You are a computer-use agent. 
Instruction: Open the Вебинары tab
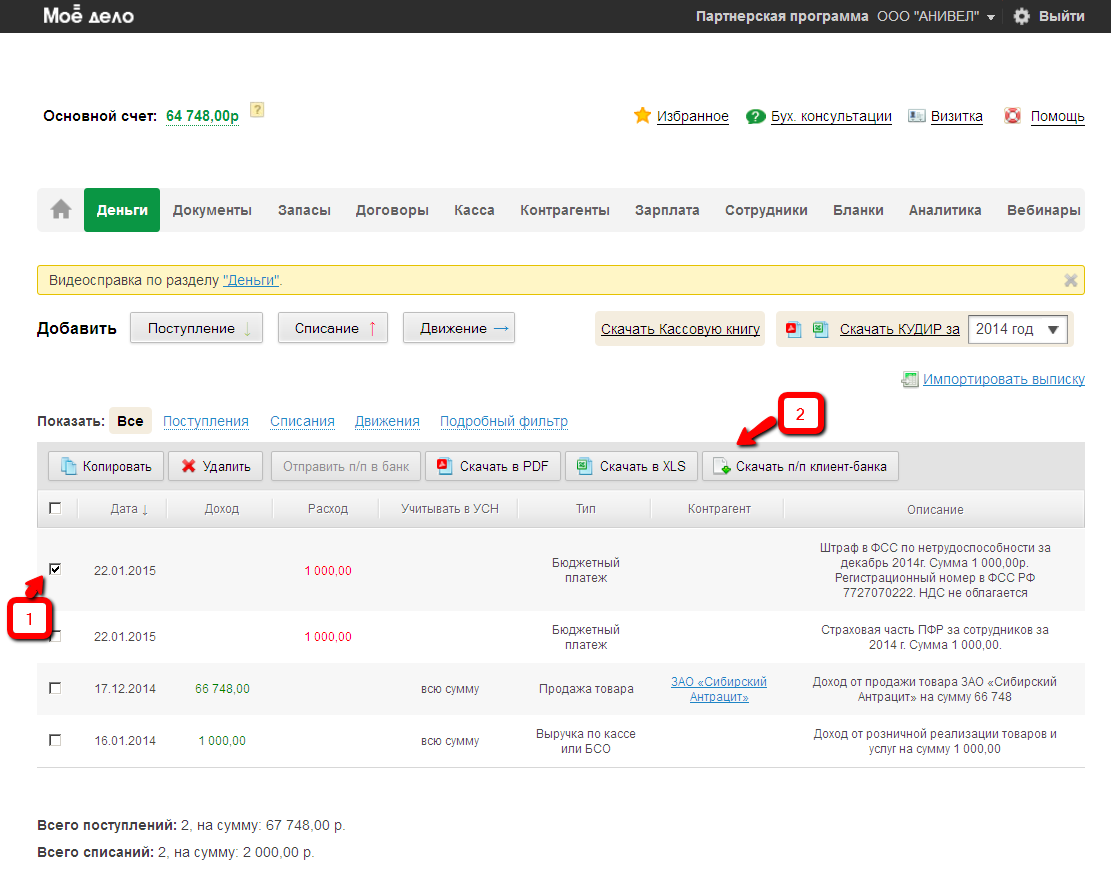[x=1044, y=210]
